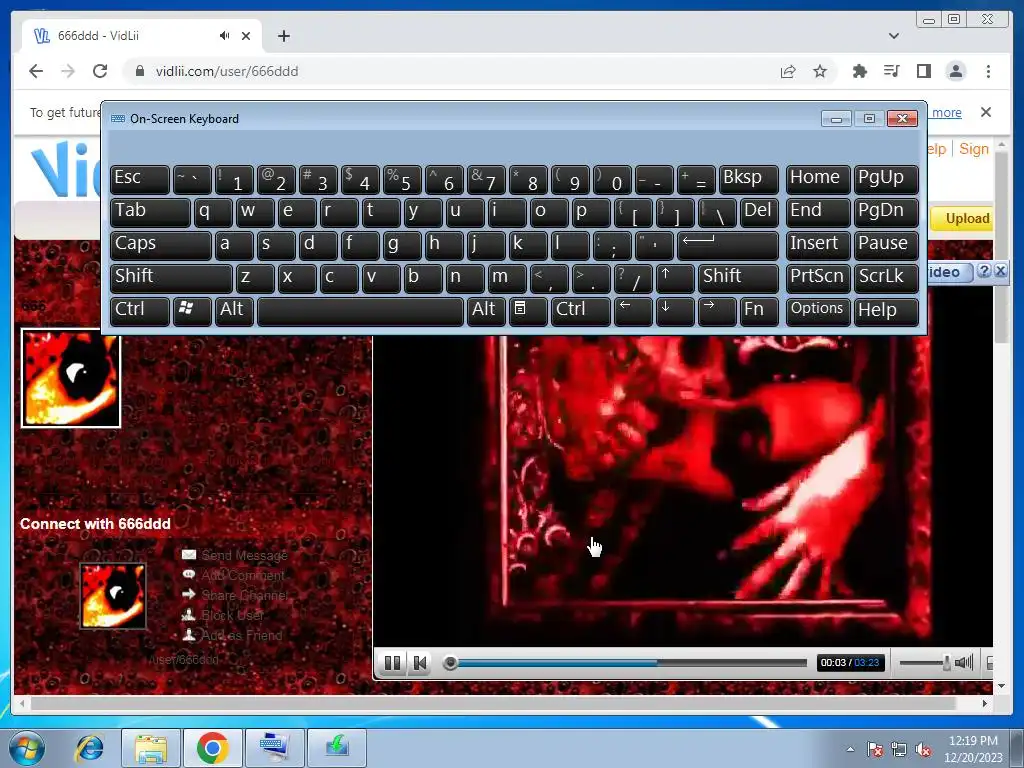Reload the page in Chrome

point(100,71)
